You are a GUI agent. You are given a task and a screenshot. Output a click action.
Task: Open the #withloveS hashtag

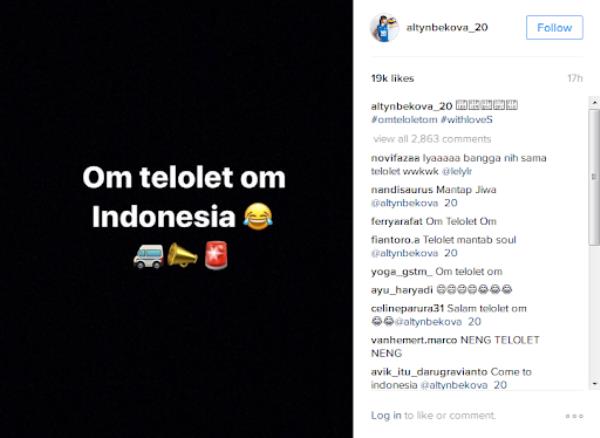tap(467, 120)
